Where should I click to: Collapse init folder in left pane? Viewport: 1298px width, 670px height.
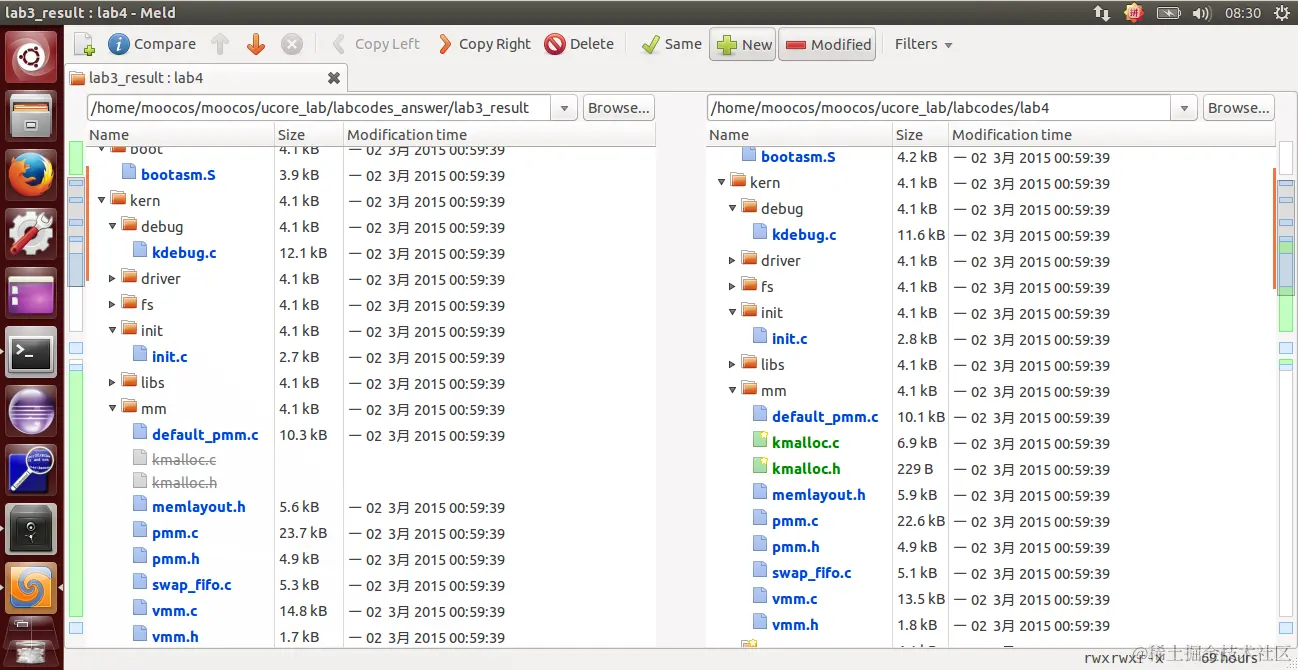tap(113, 331)
